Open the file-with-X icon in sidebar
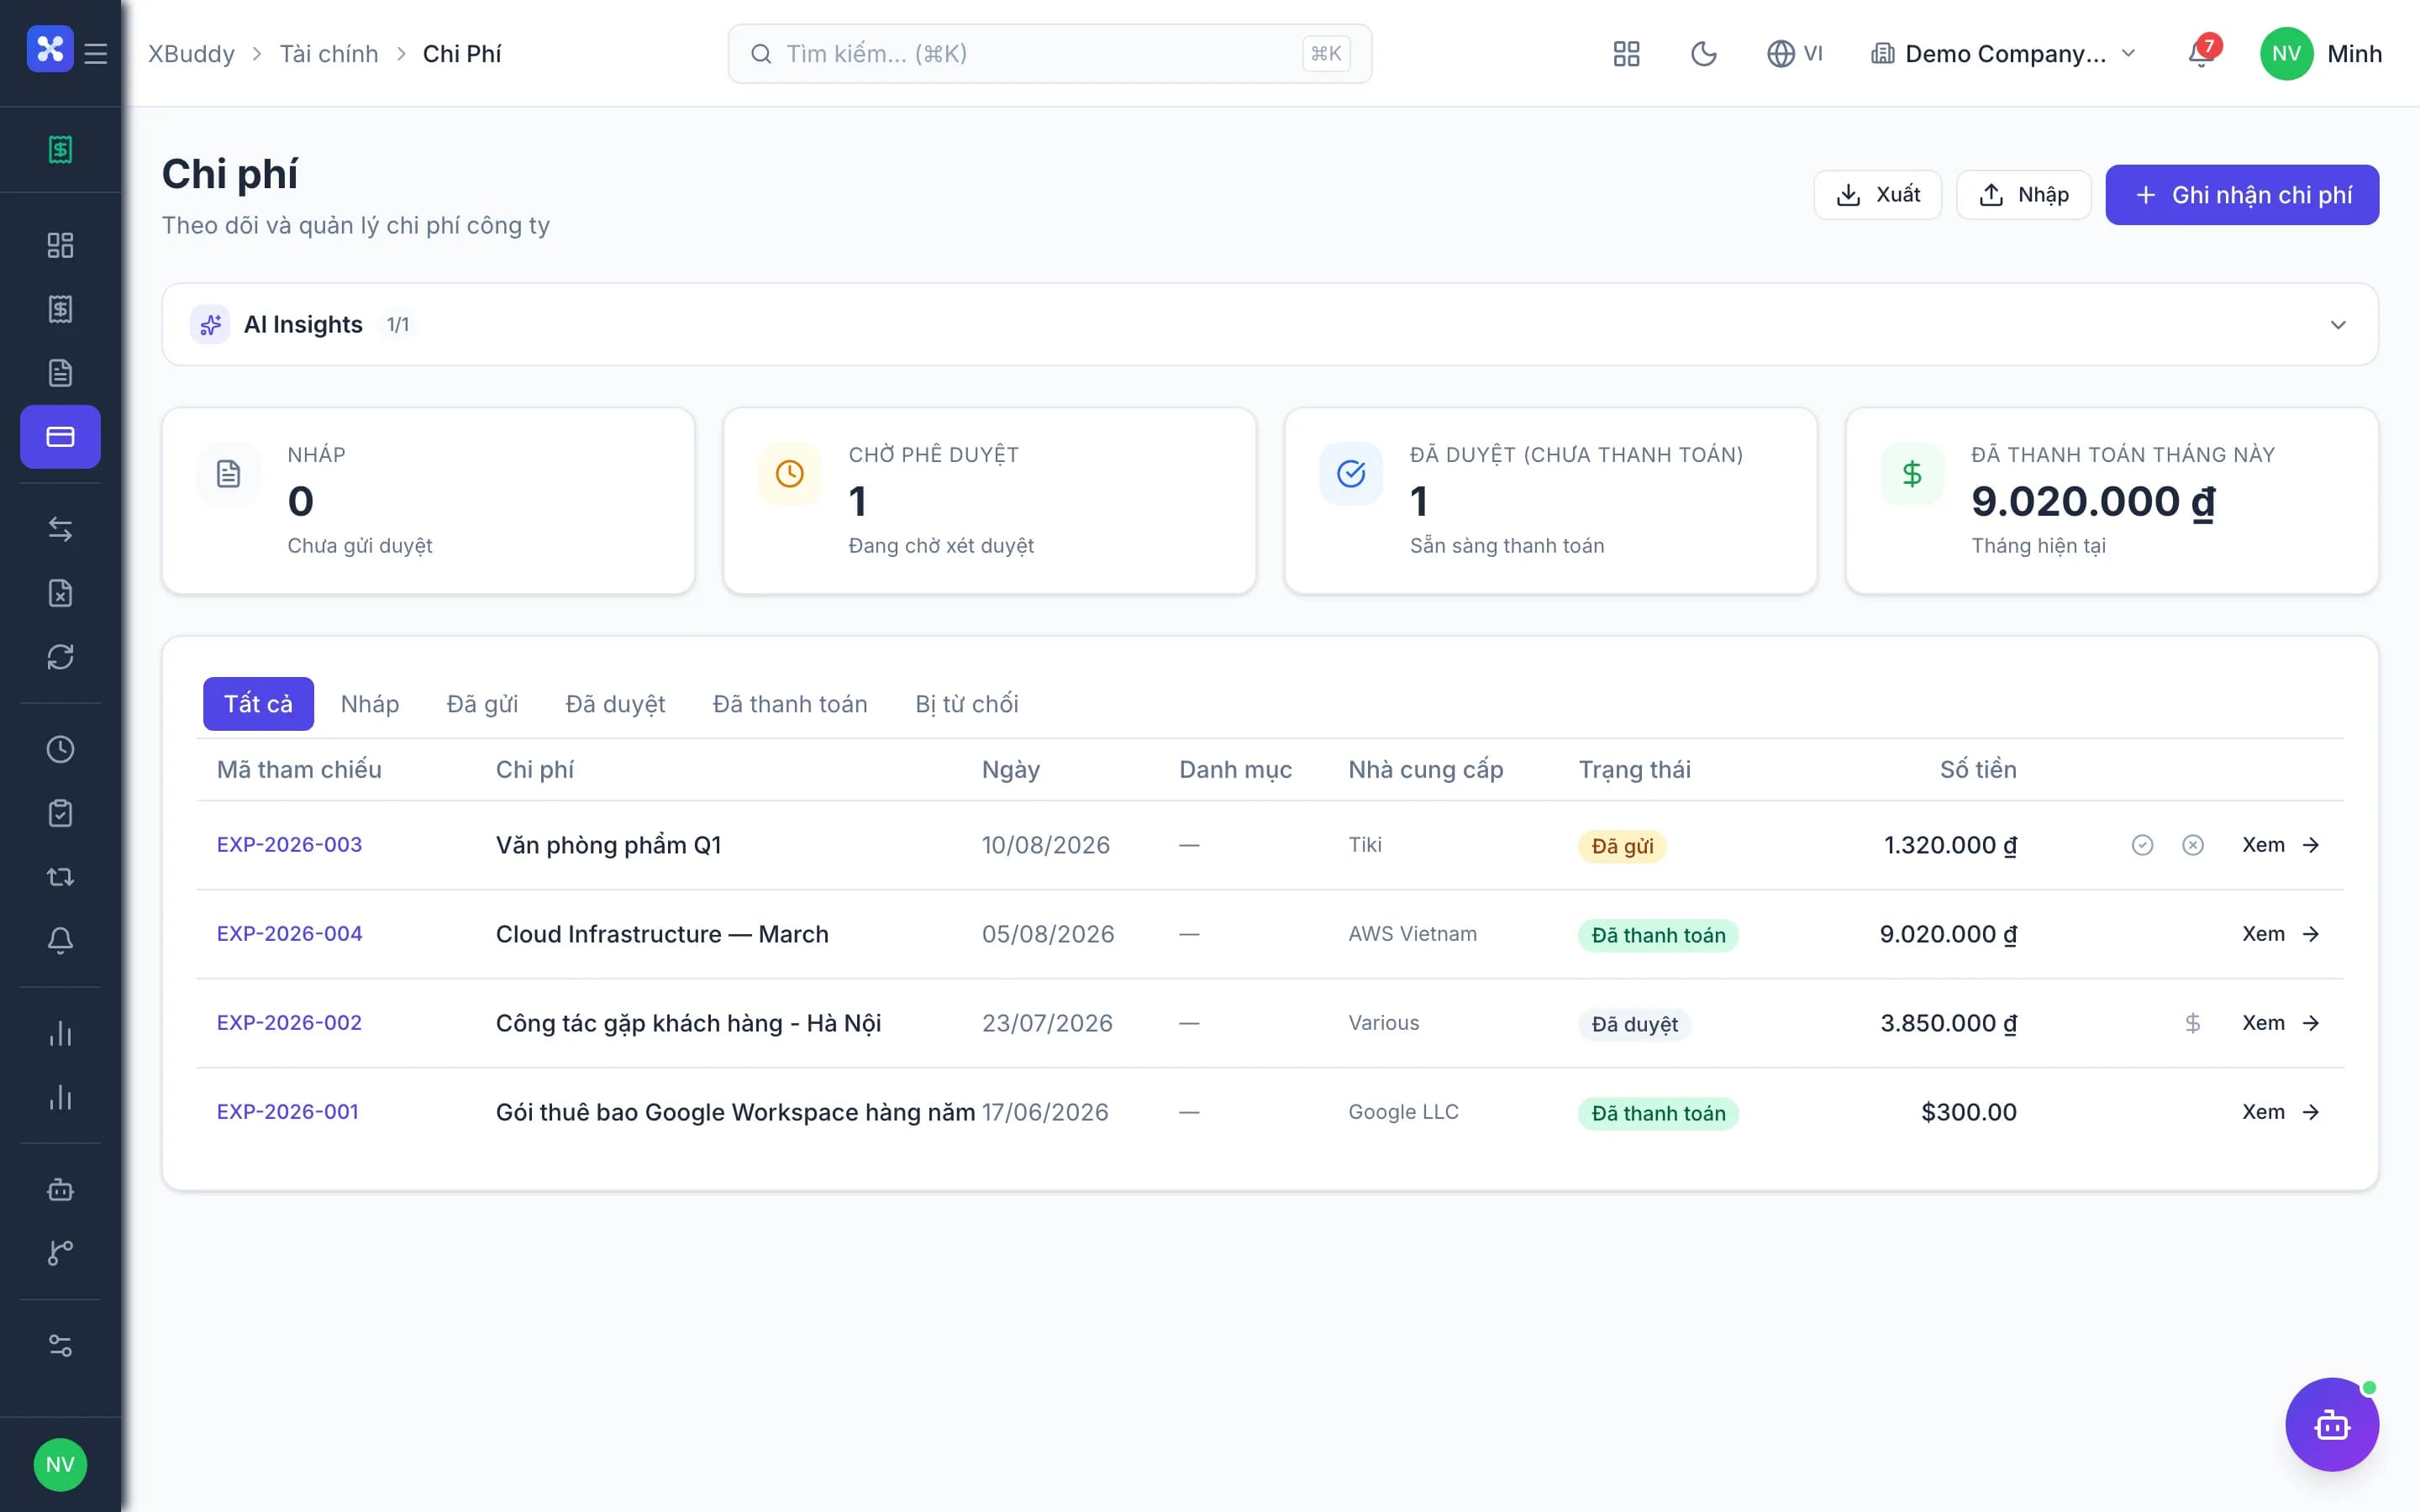Screen dimensions: 2420x1512 click(x=60, y=593)
